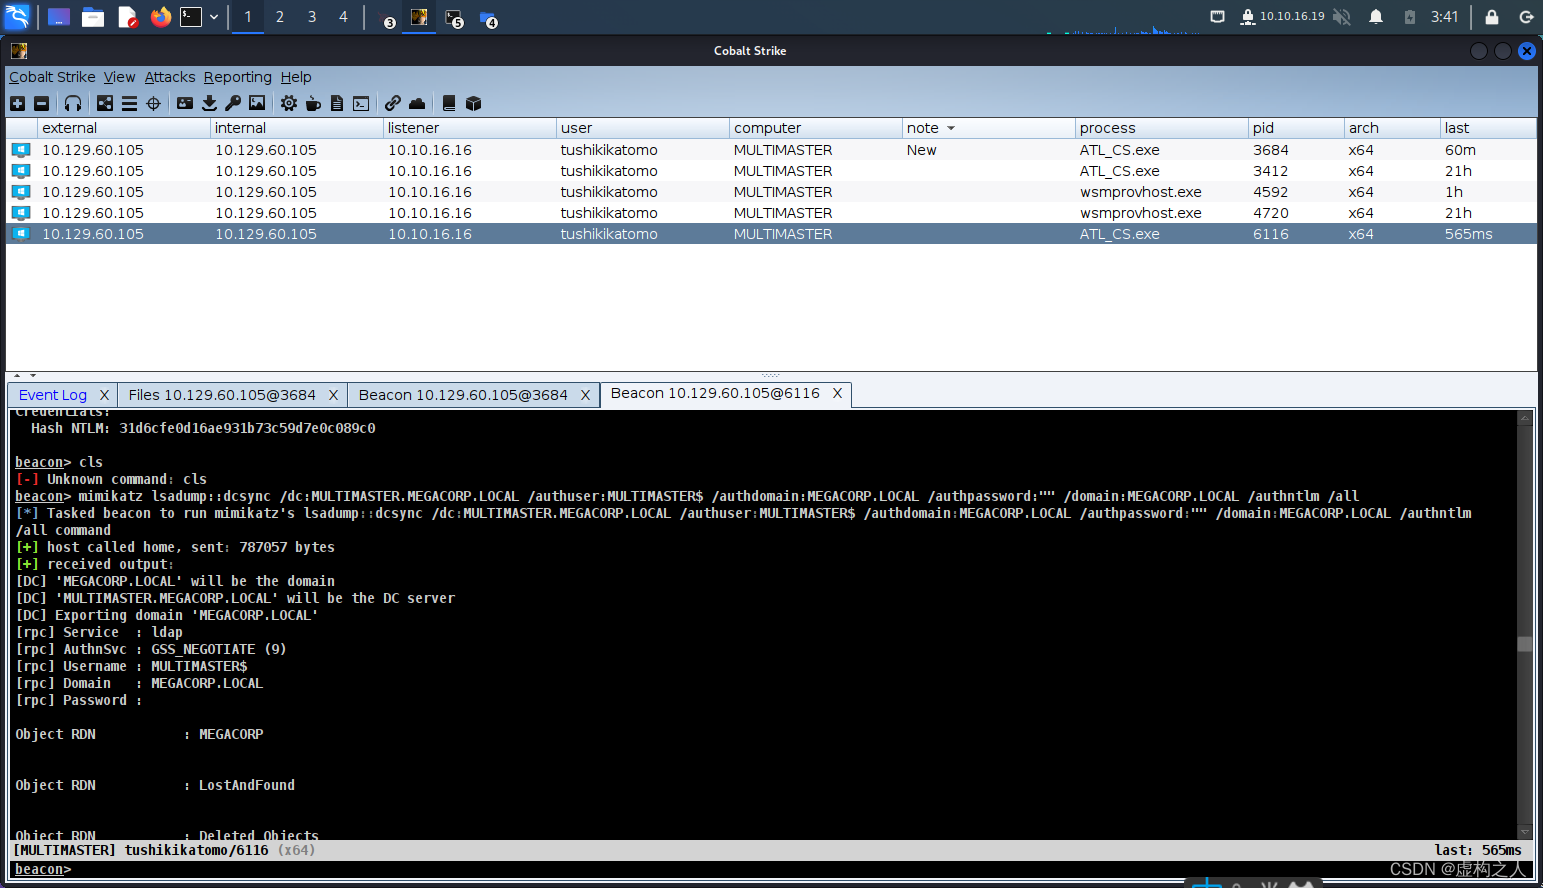Screen dimensions: 1543x888
Task: Switch to workspace 3
Action: 312,17
